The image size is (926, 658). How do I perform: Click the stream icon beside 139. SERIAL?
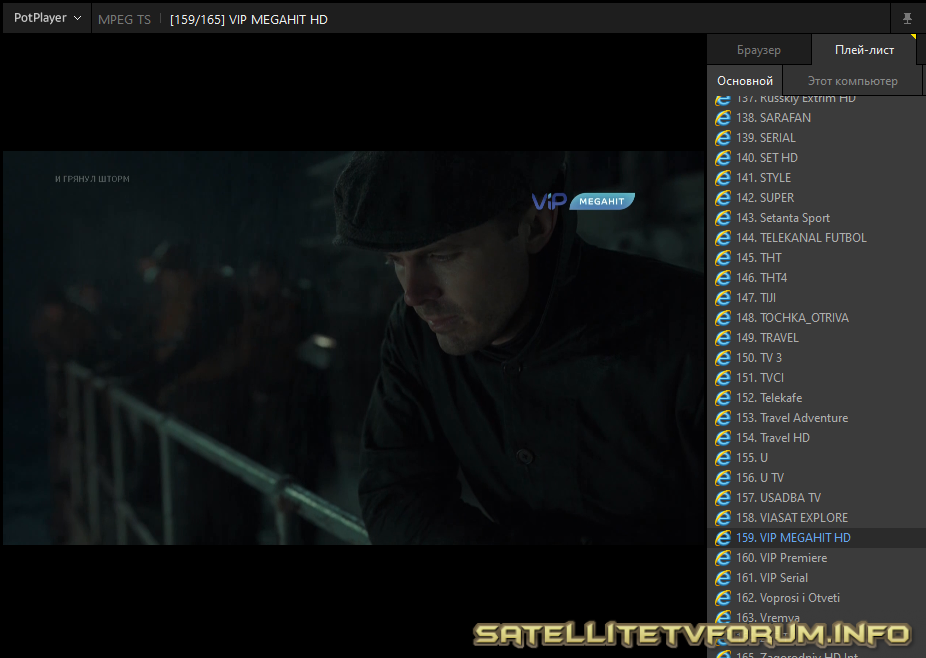(723, 138)
